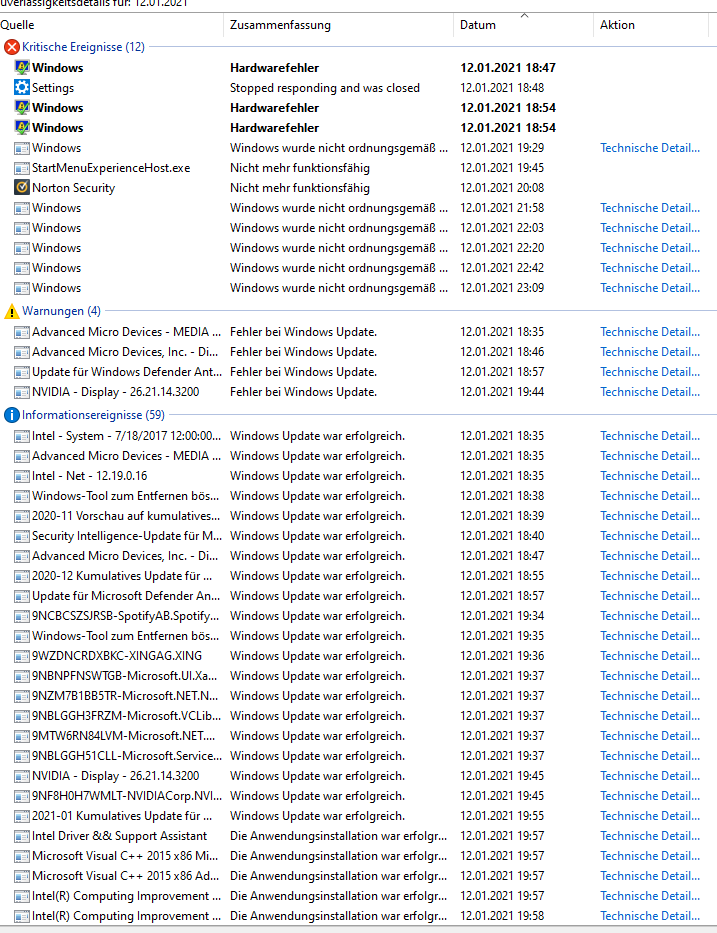This screenshot has height=933, width=717.
Task: Select the 2020-12 Kumulatives Update für ... text
Action: tap(122, 577)
